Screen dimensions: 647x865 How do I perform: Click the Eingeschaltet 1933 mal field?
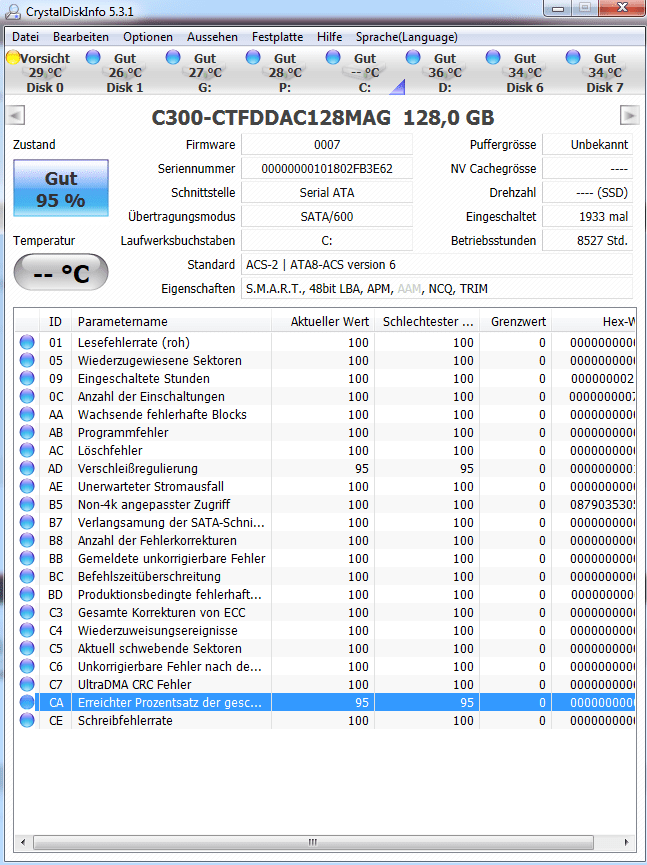pyautogui.click(x=587, y=217)
